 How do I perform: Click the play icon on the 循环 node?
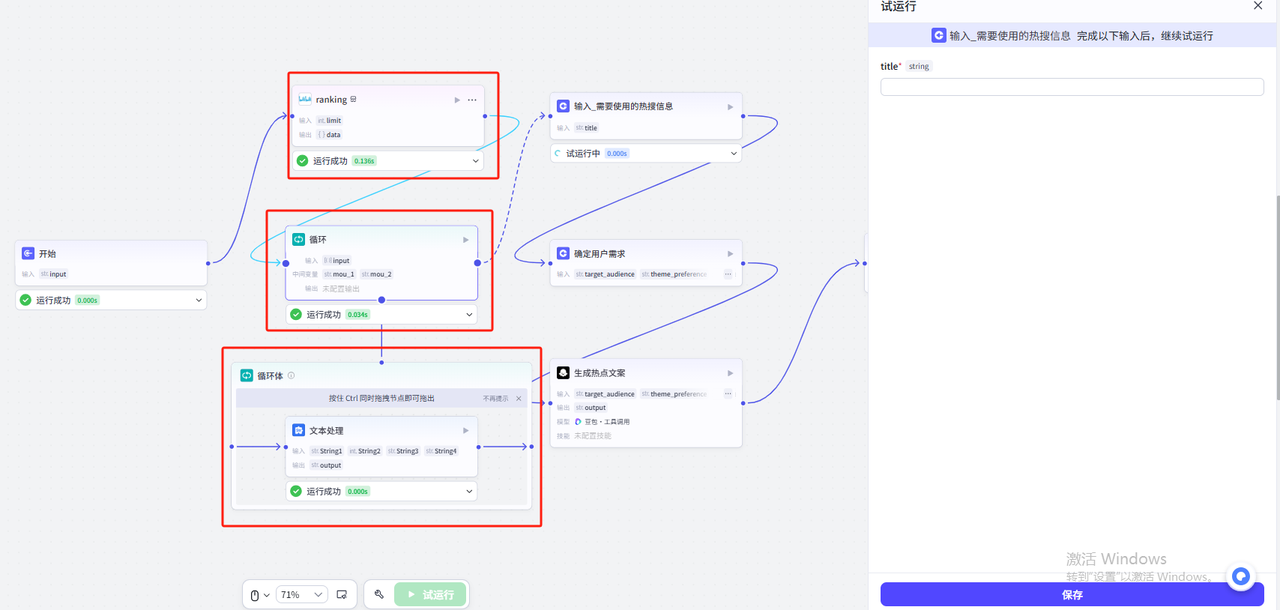(x=465, y=240)
